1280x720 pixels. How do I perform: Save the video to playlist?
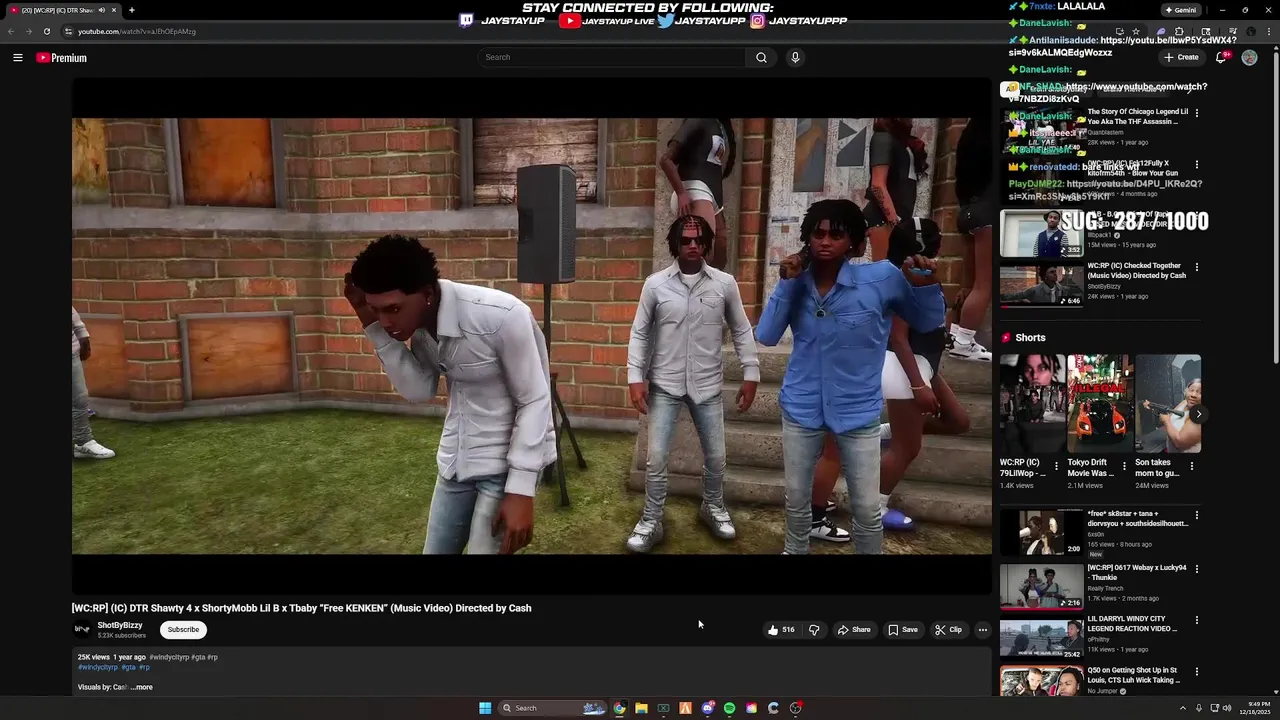coord(903,630)
